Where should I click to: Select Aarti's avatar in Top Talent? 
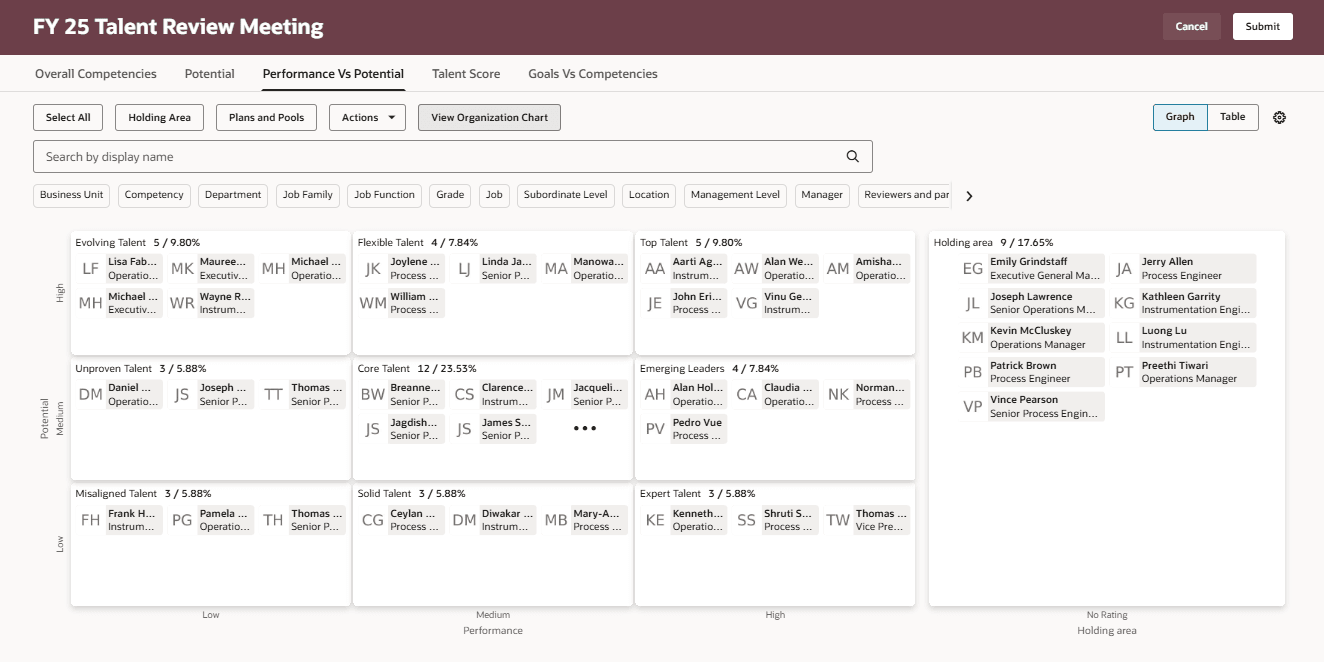coord(654,268)
